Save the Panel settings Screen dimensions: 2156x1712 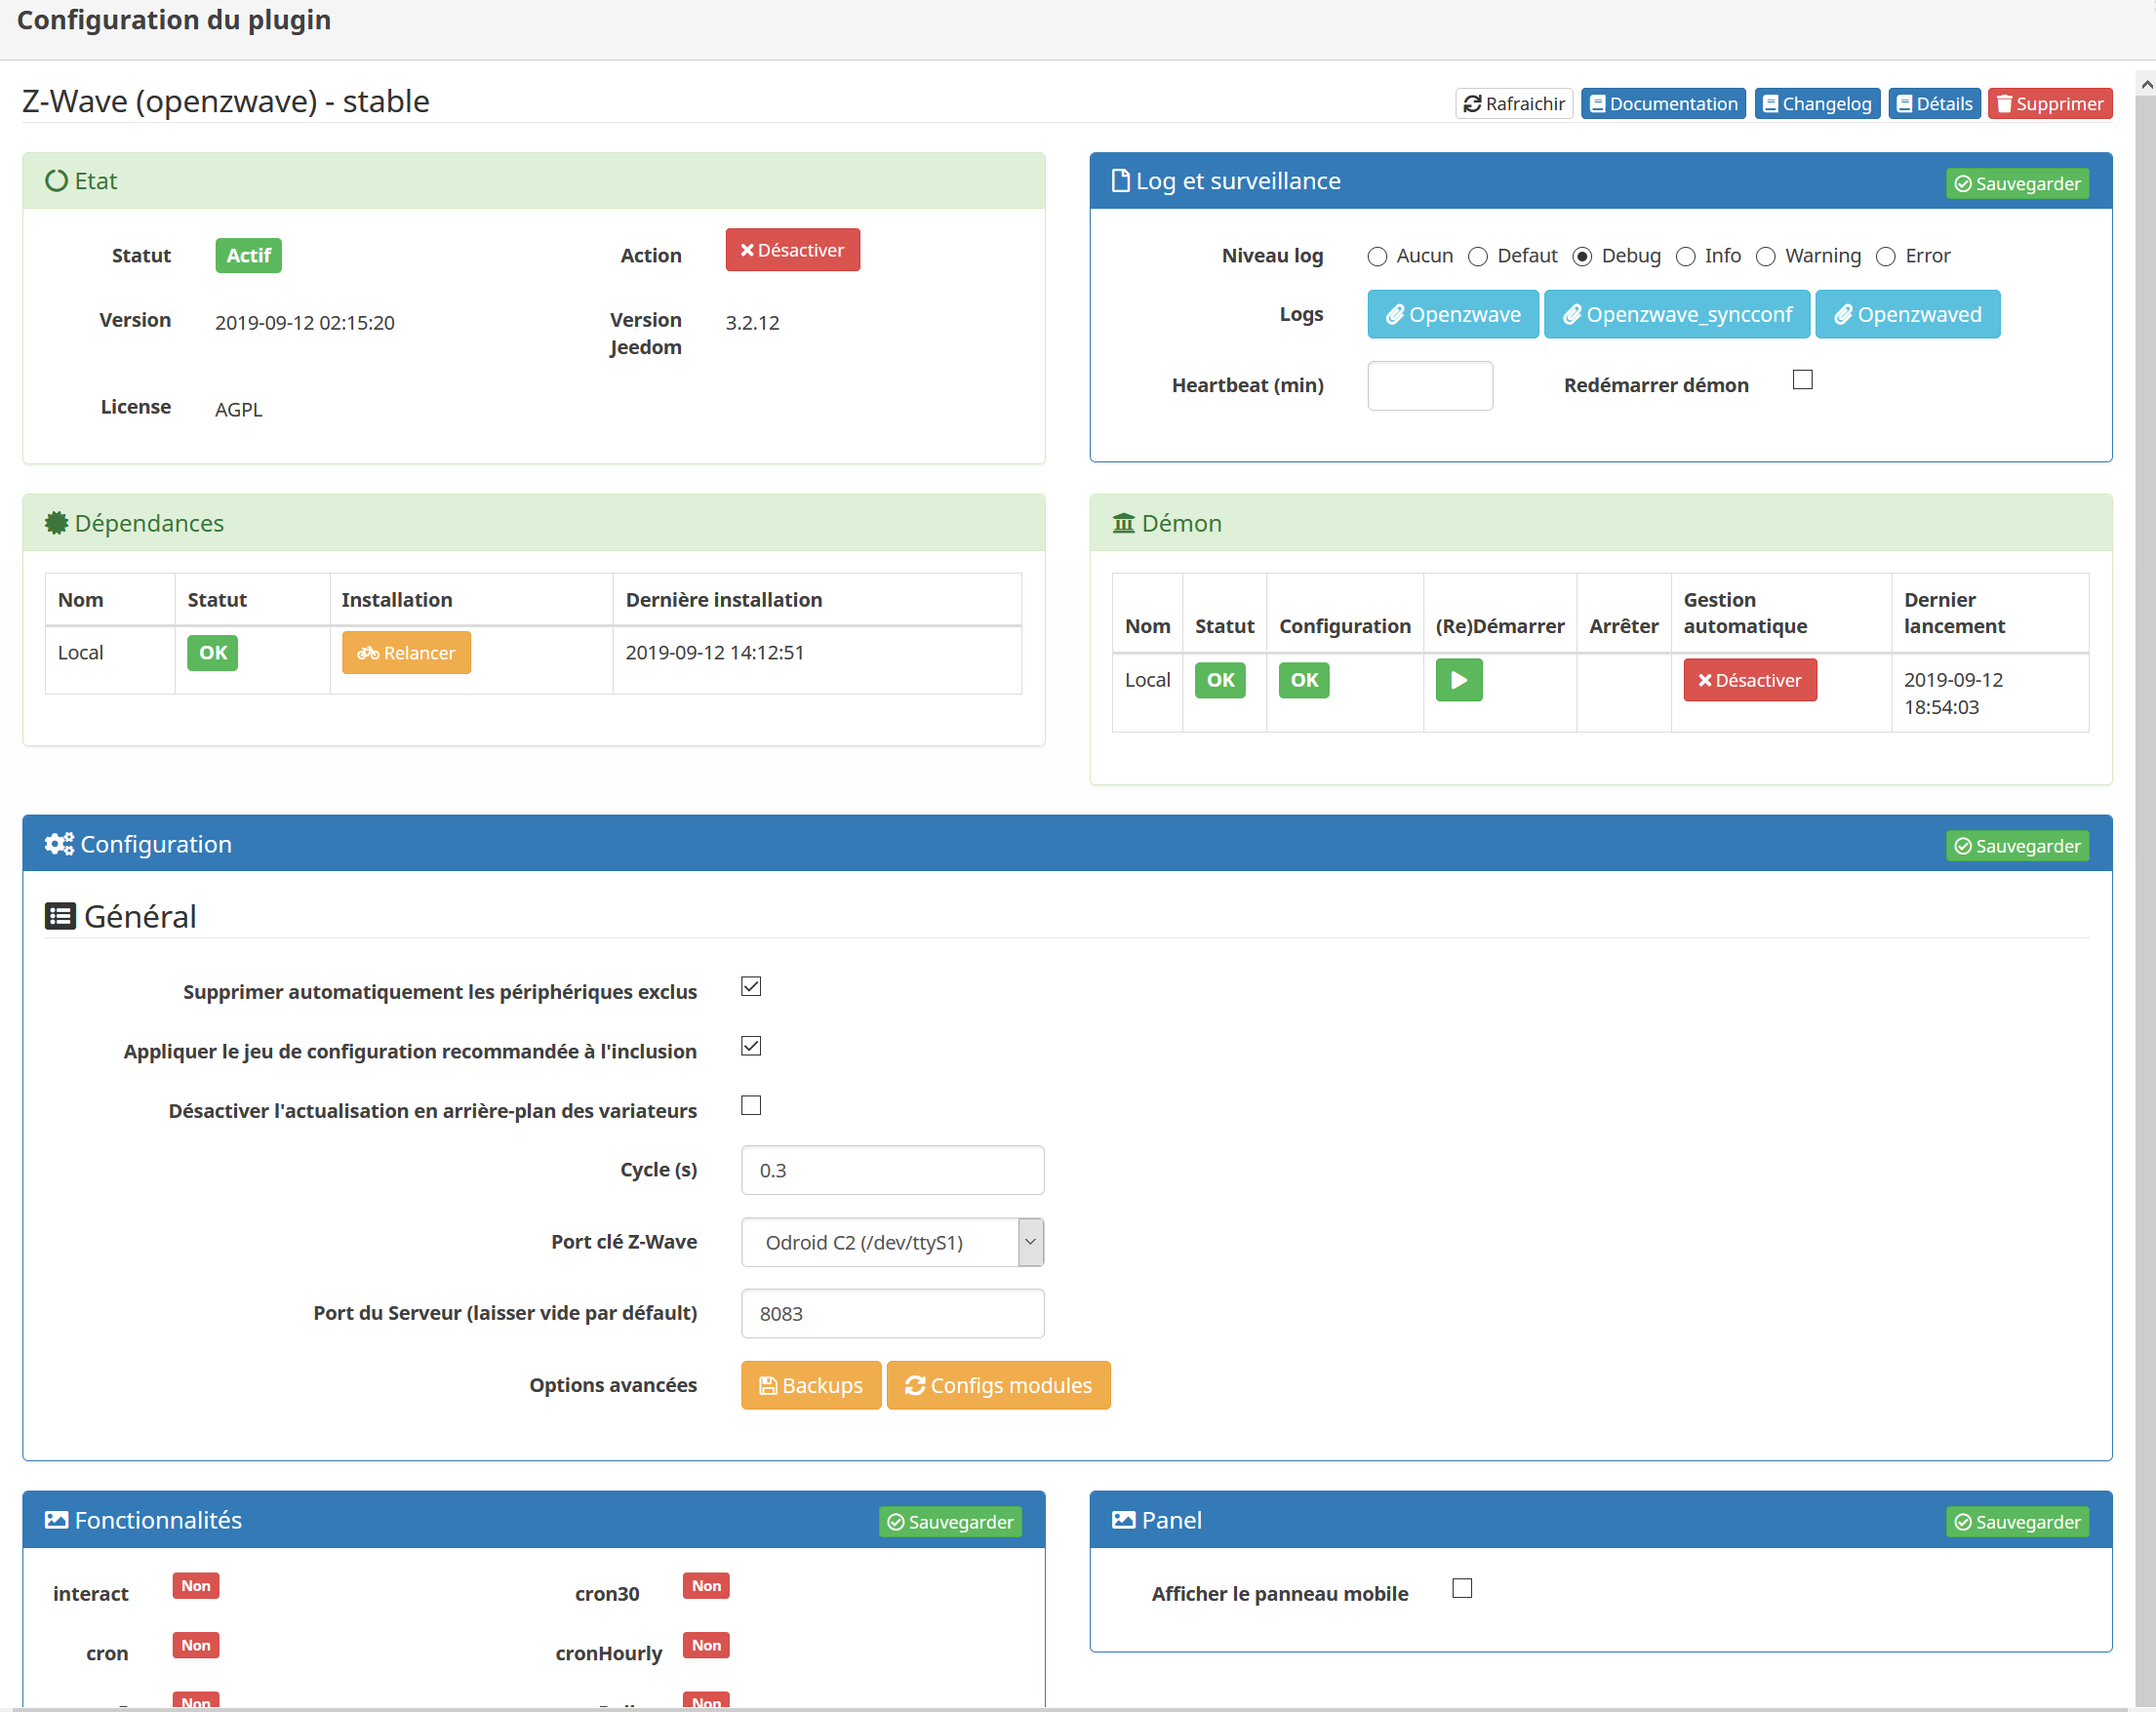point(2017,1522)
